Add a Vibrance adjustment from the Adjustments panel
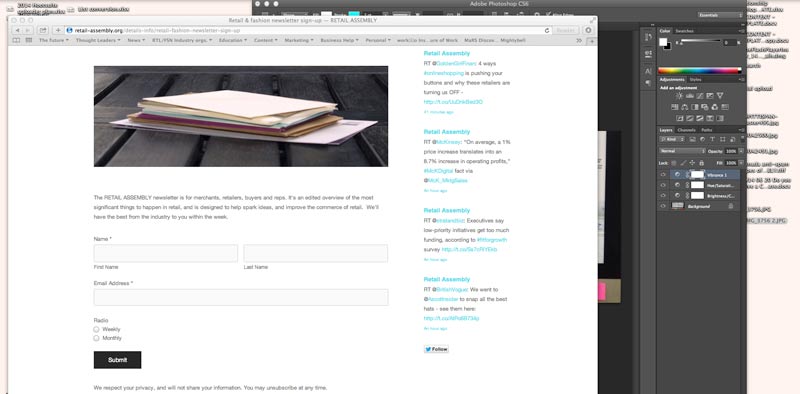800x394 pixels. pyautogui.click(x=720, y=96)
